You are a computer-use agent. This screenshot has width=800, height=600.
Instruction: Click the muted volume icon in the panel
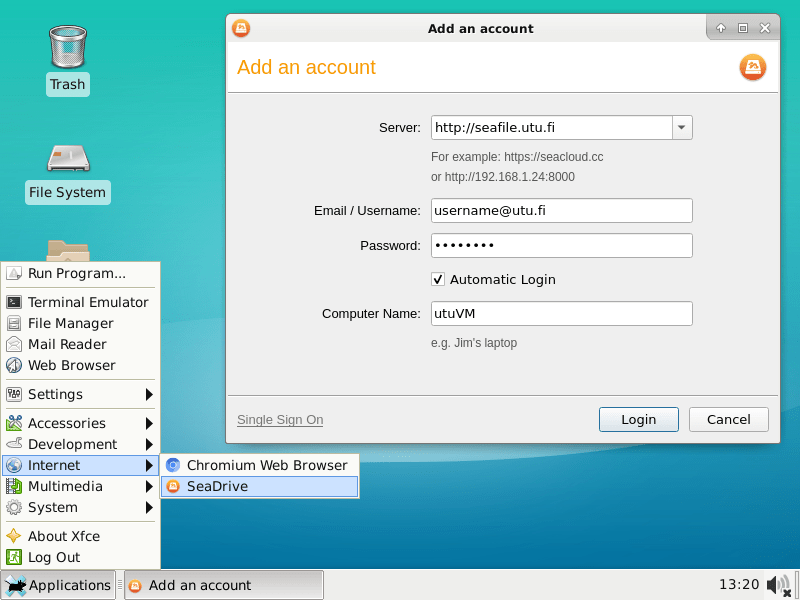(779, 585)
